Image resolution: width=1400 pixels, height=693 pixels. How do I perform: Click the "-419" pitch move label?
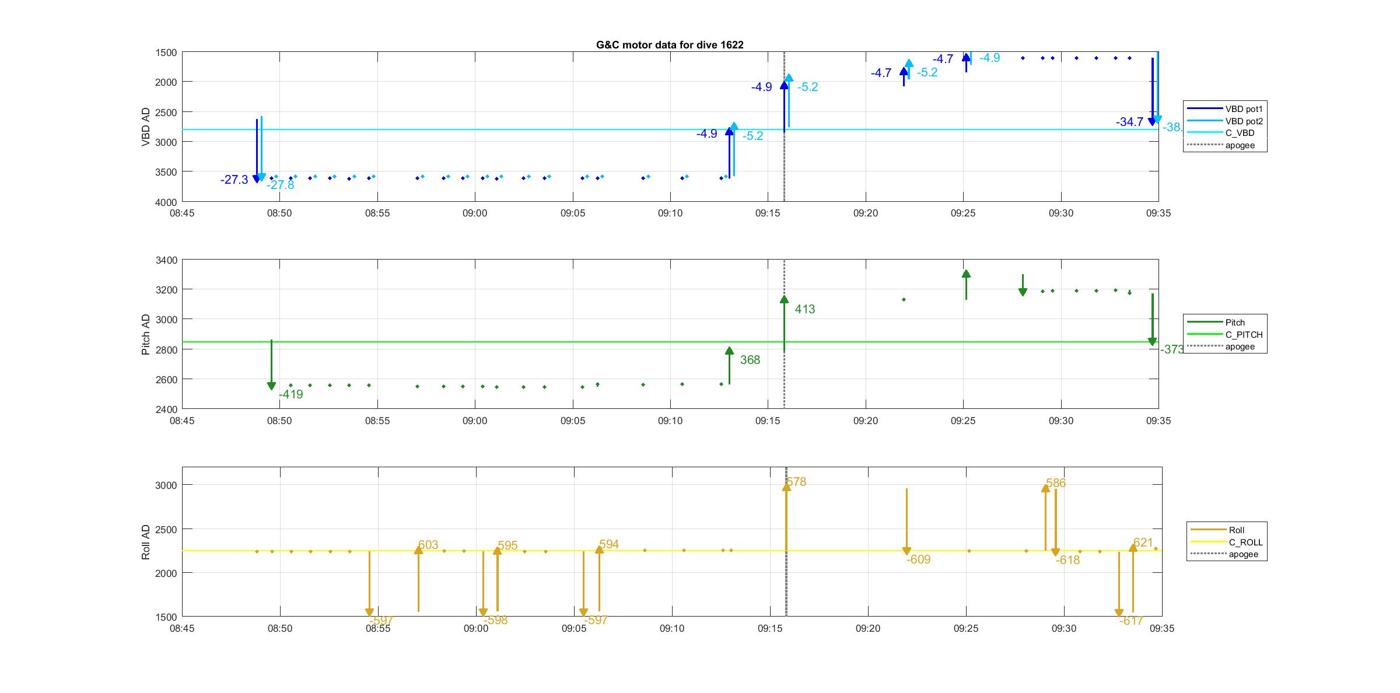(x=291, y=395)
